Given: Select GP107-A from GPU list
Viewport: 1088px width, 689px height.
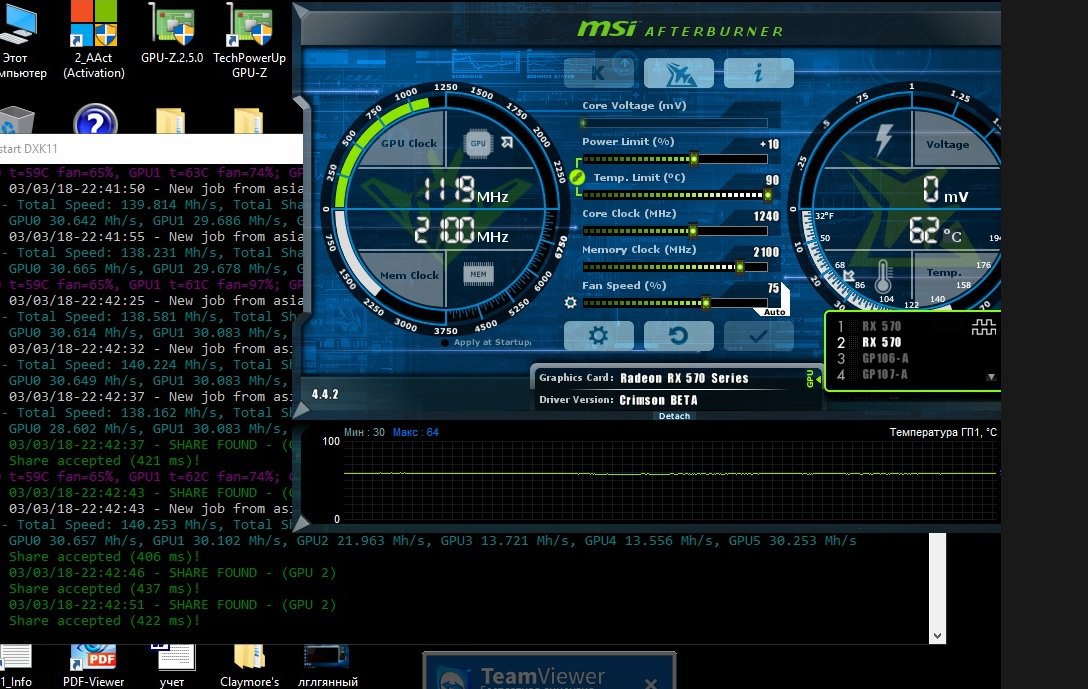Looking at the screenshot, I should click(x=884, y=374).
